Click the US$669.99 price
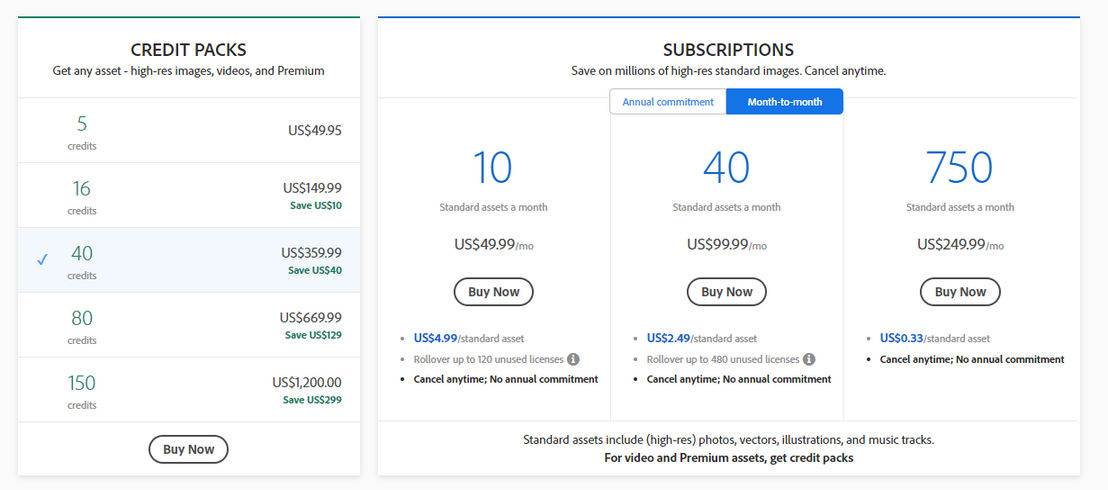1108x490 pixels. pos(311,317)
